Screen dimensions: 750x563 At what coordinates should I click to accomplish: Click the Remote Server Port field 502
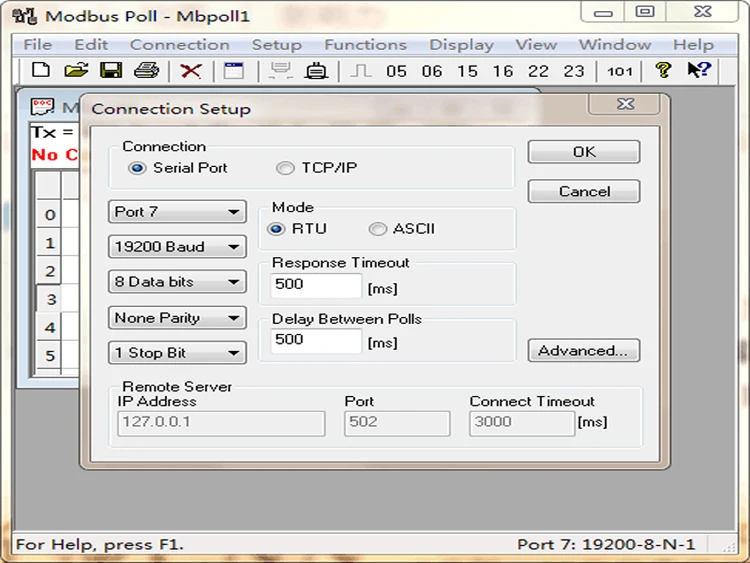(397, 423)
